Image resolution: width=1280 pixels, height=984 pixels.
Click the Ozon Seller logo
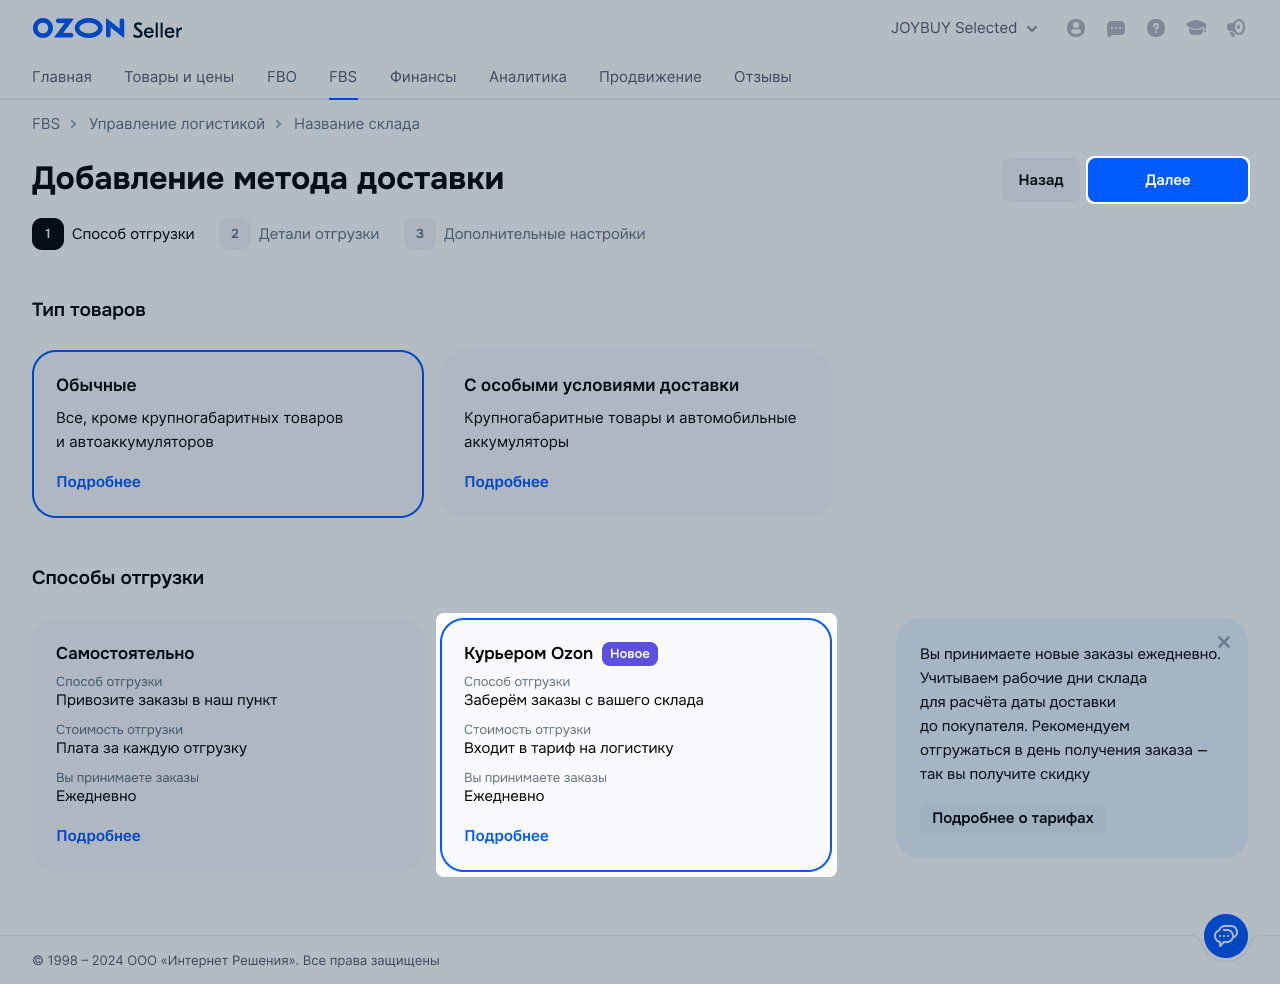point(107,29)
